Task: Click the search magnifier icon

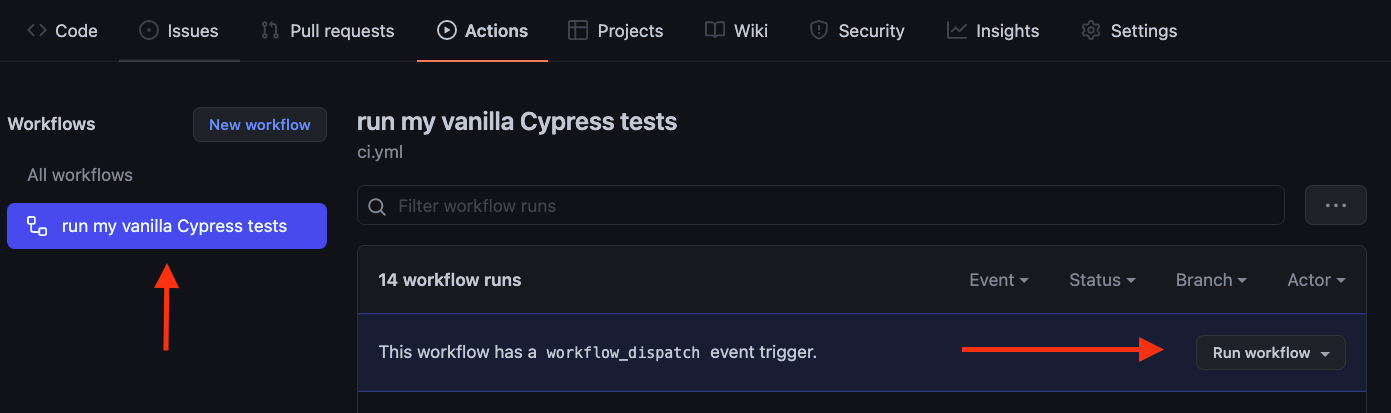Action: click(x=377, y=207)
